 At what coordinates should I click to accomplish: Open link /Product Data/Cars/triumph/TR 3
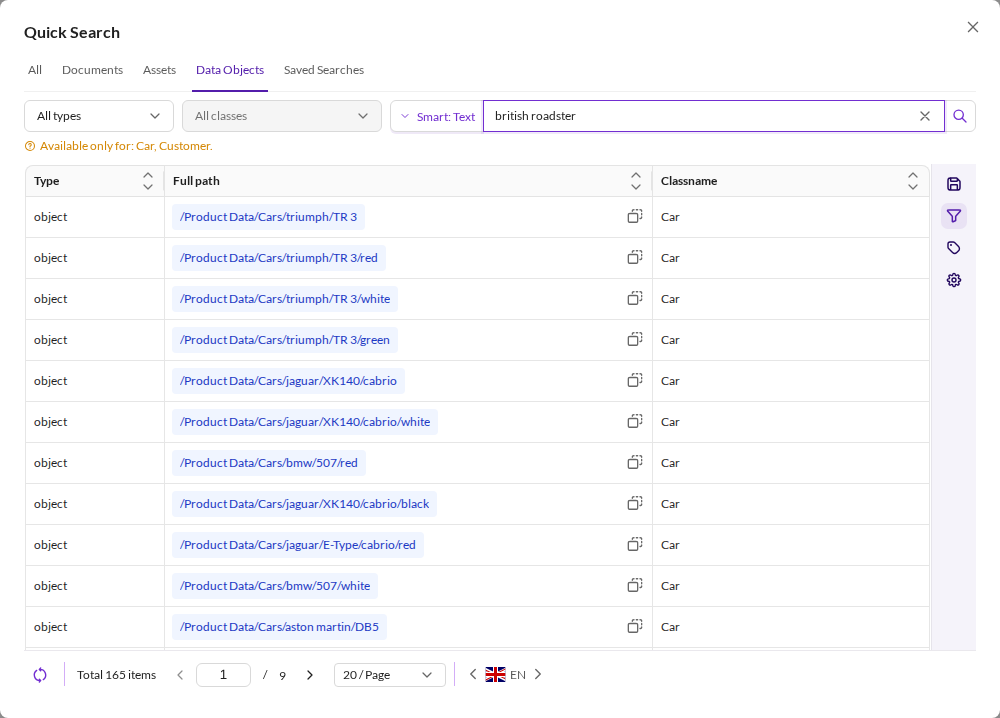coord(268,217)
